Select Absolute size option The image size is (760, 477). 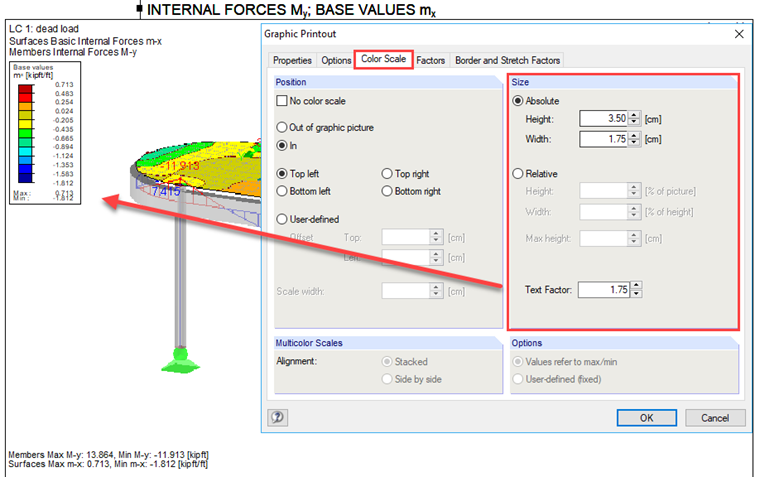pyautogui.click(x=518, y=101)
